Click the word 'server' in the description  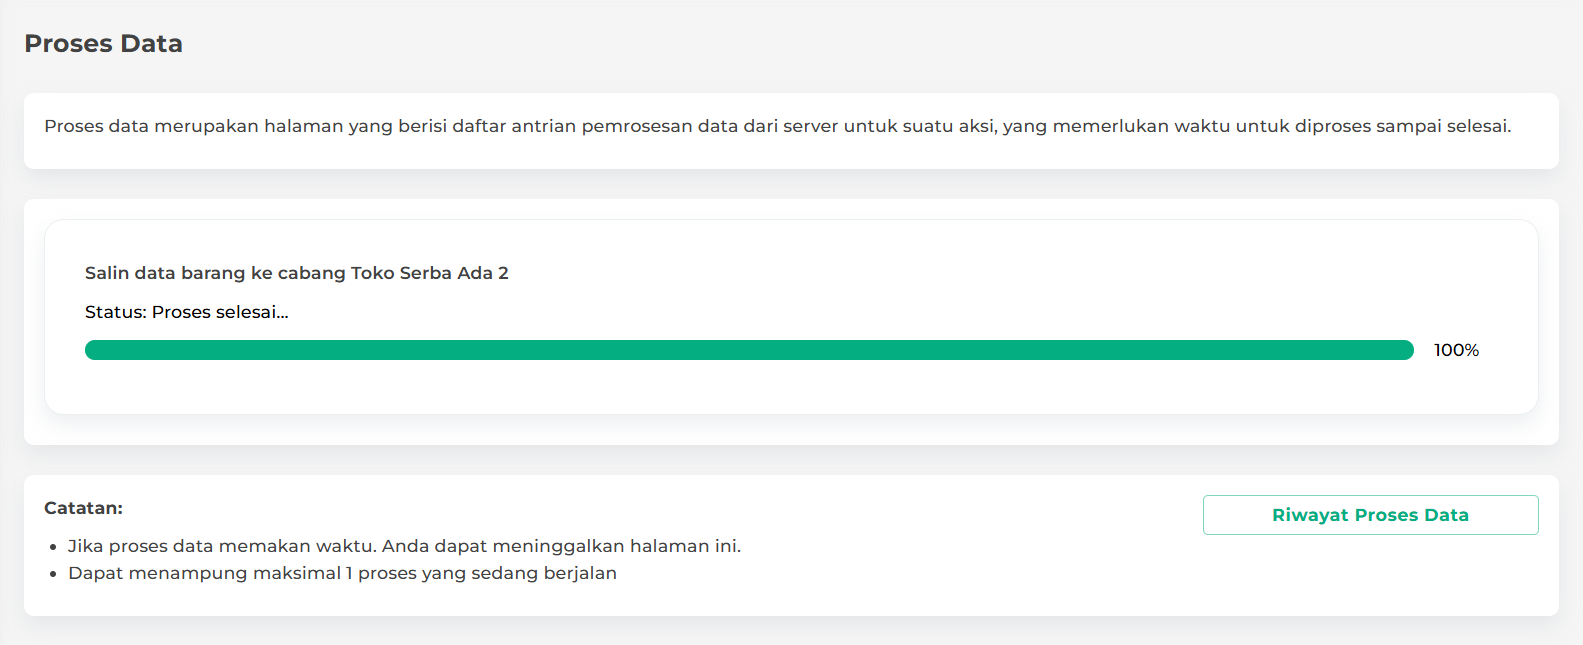(x=811, y=126)
